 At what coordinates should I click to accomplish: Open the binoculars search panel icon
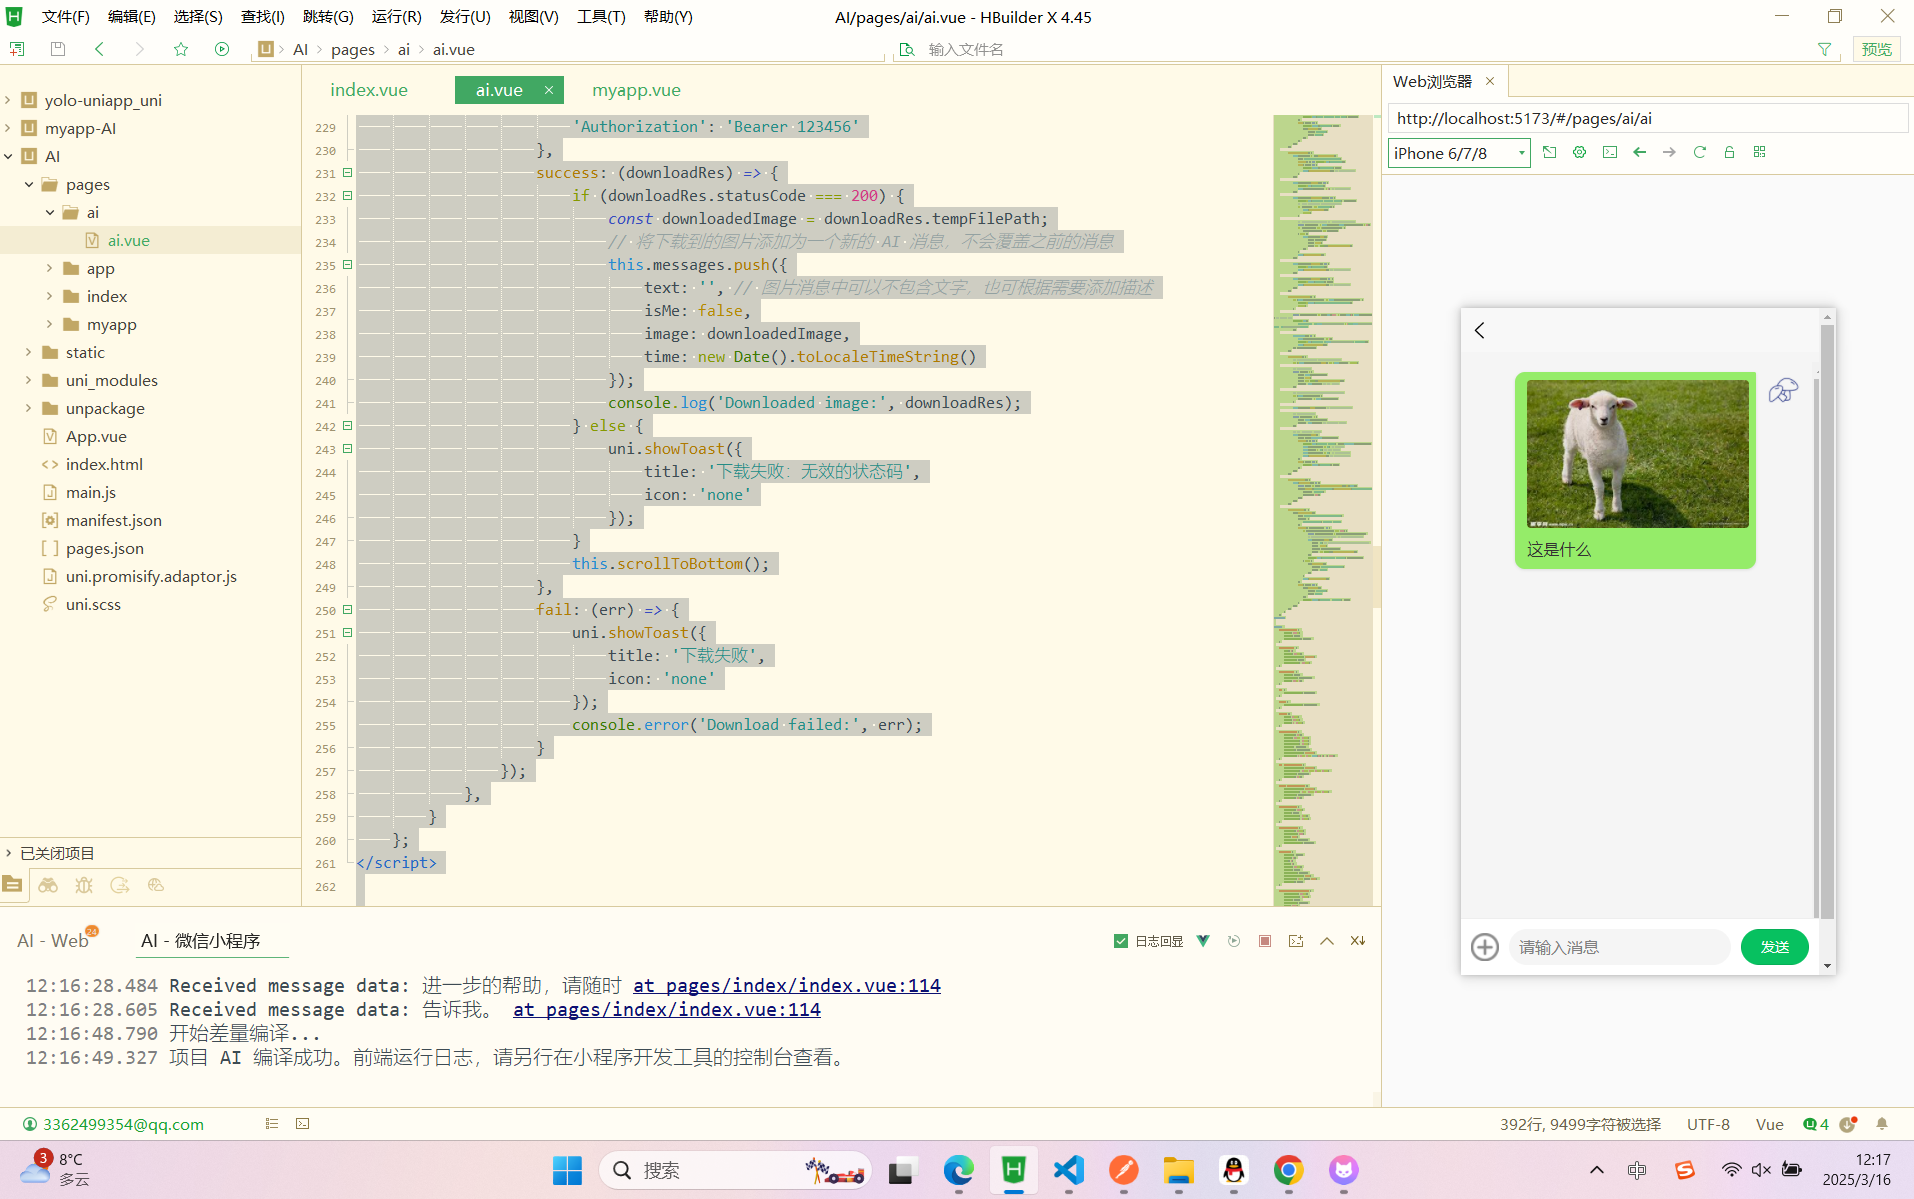[x=48, y=885]
